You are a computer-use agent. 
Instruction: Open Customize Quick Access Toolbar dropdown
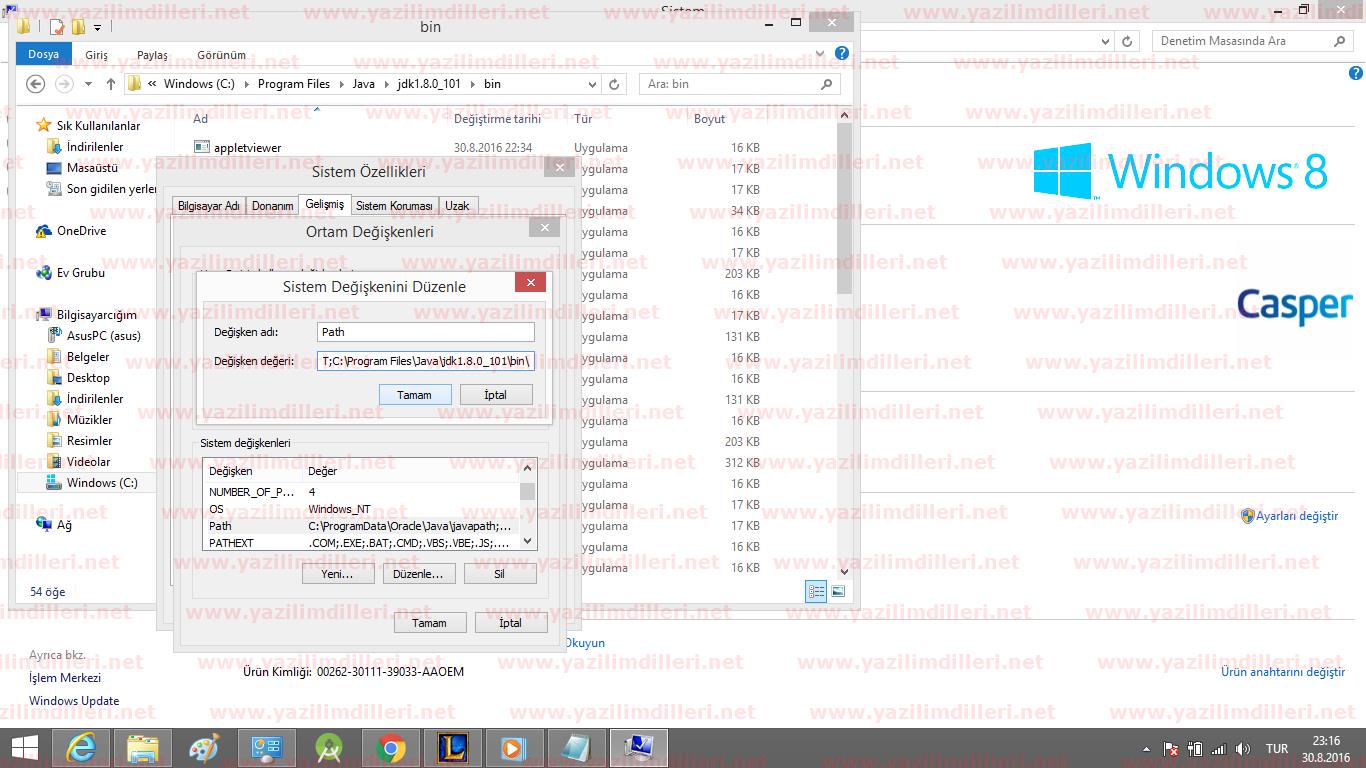click(x=97, y=28)
